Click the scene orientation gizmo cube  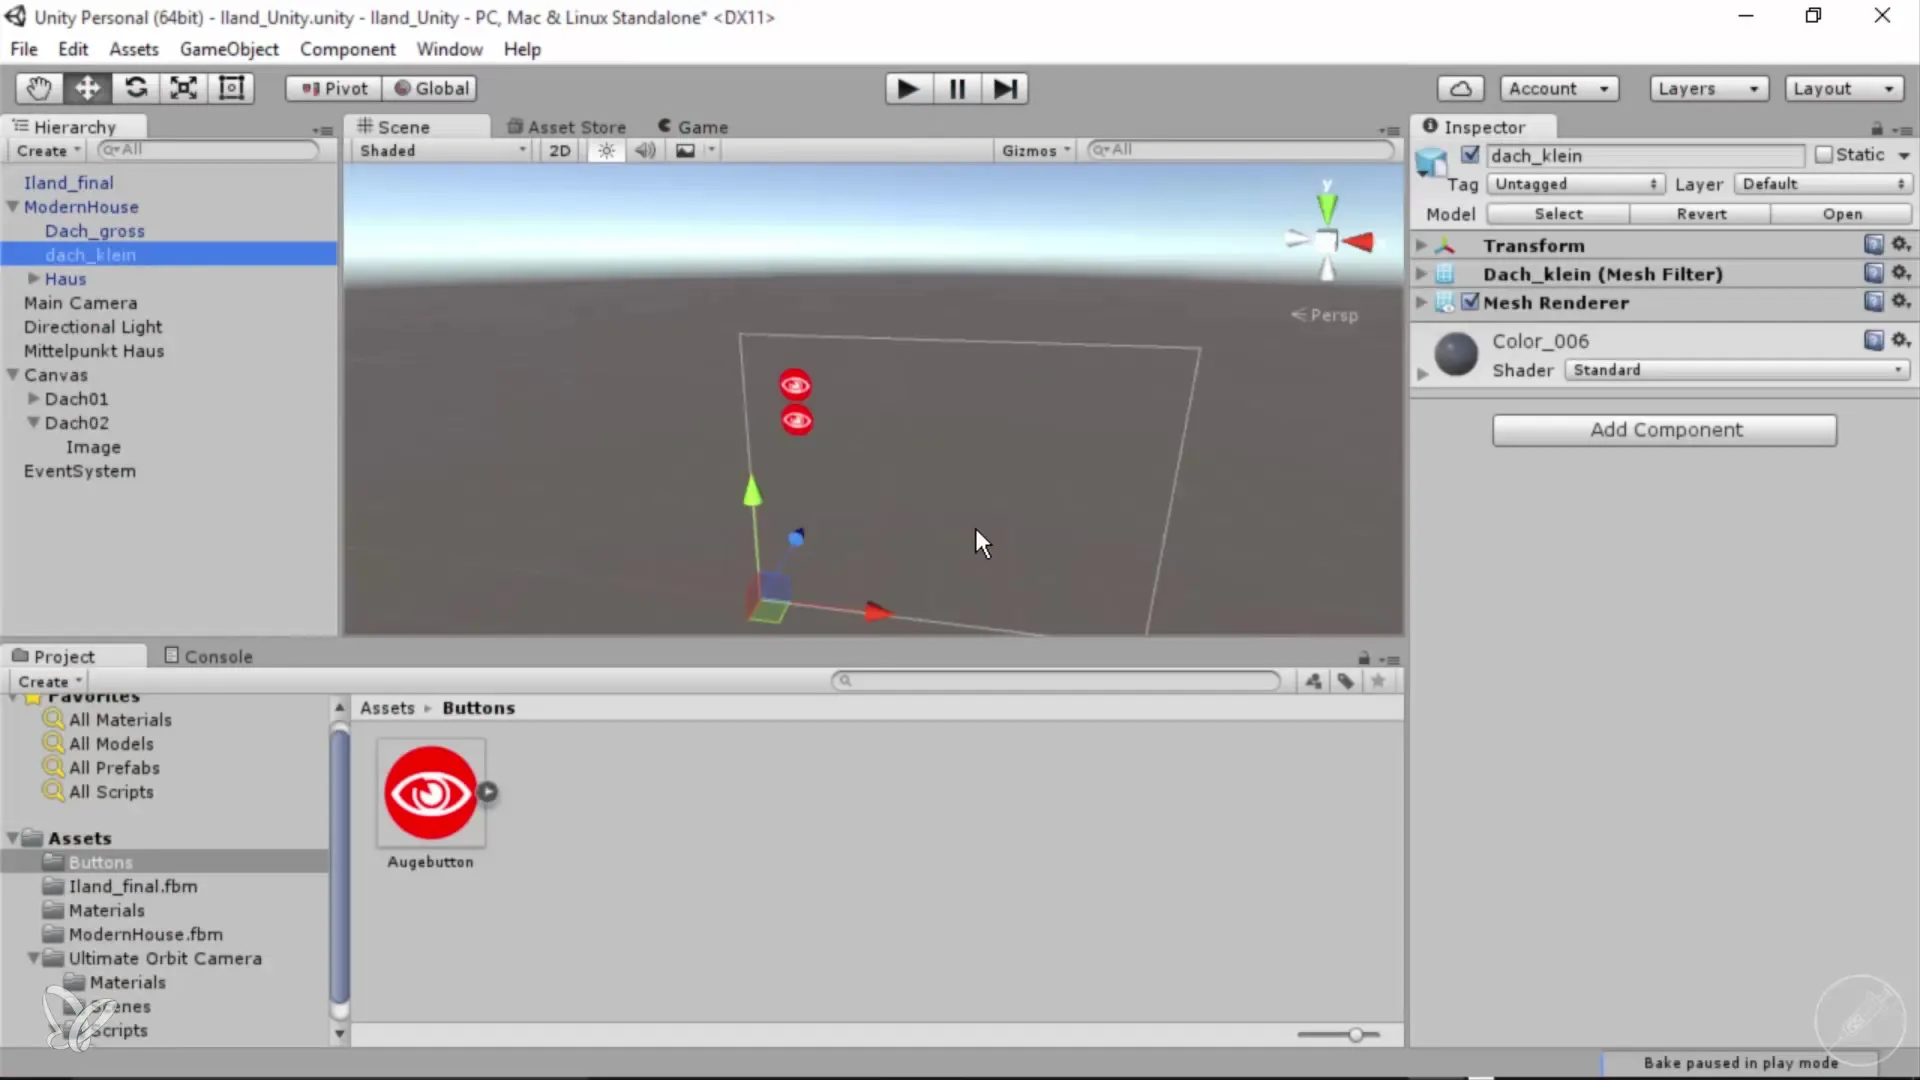click(x=1326, y=241)
